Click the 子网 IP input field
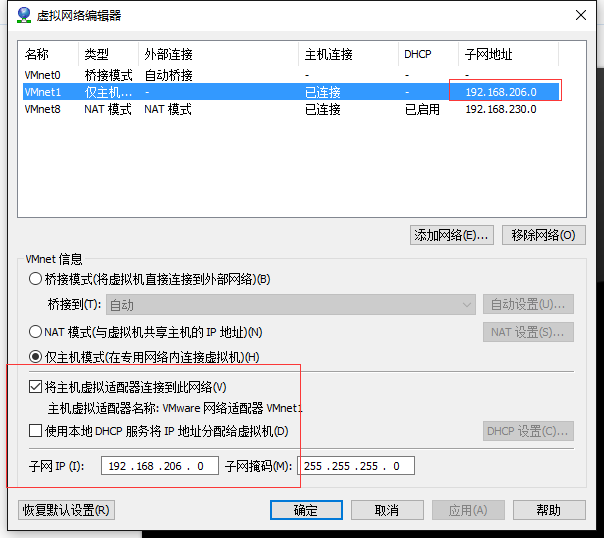The width and height of the screenshot is (604, 538). 160,466
